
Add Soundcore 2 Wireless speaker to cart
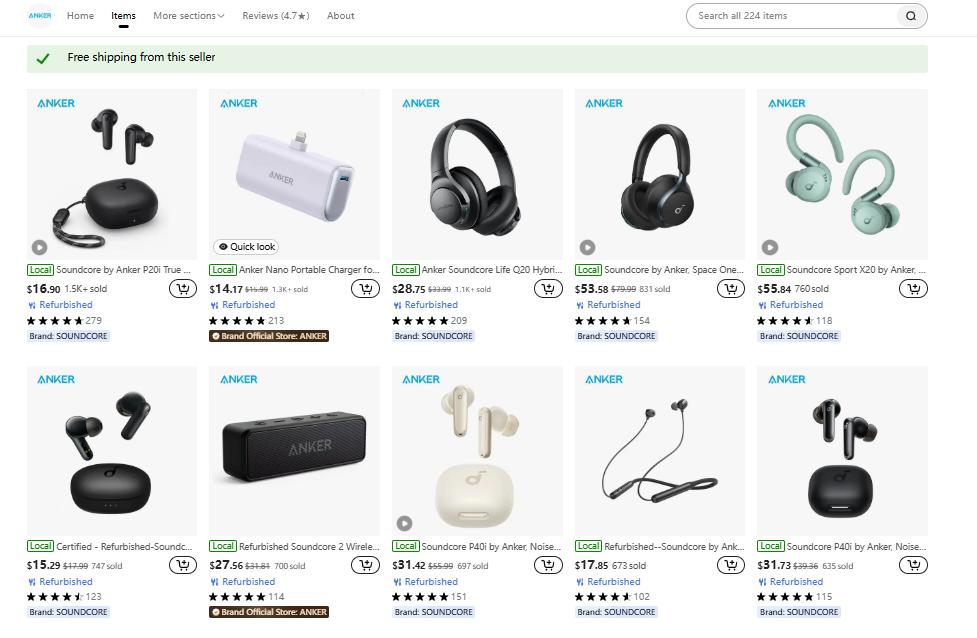pos(365,565)
